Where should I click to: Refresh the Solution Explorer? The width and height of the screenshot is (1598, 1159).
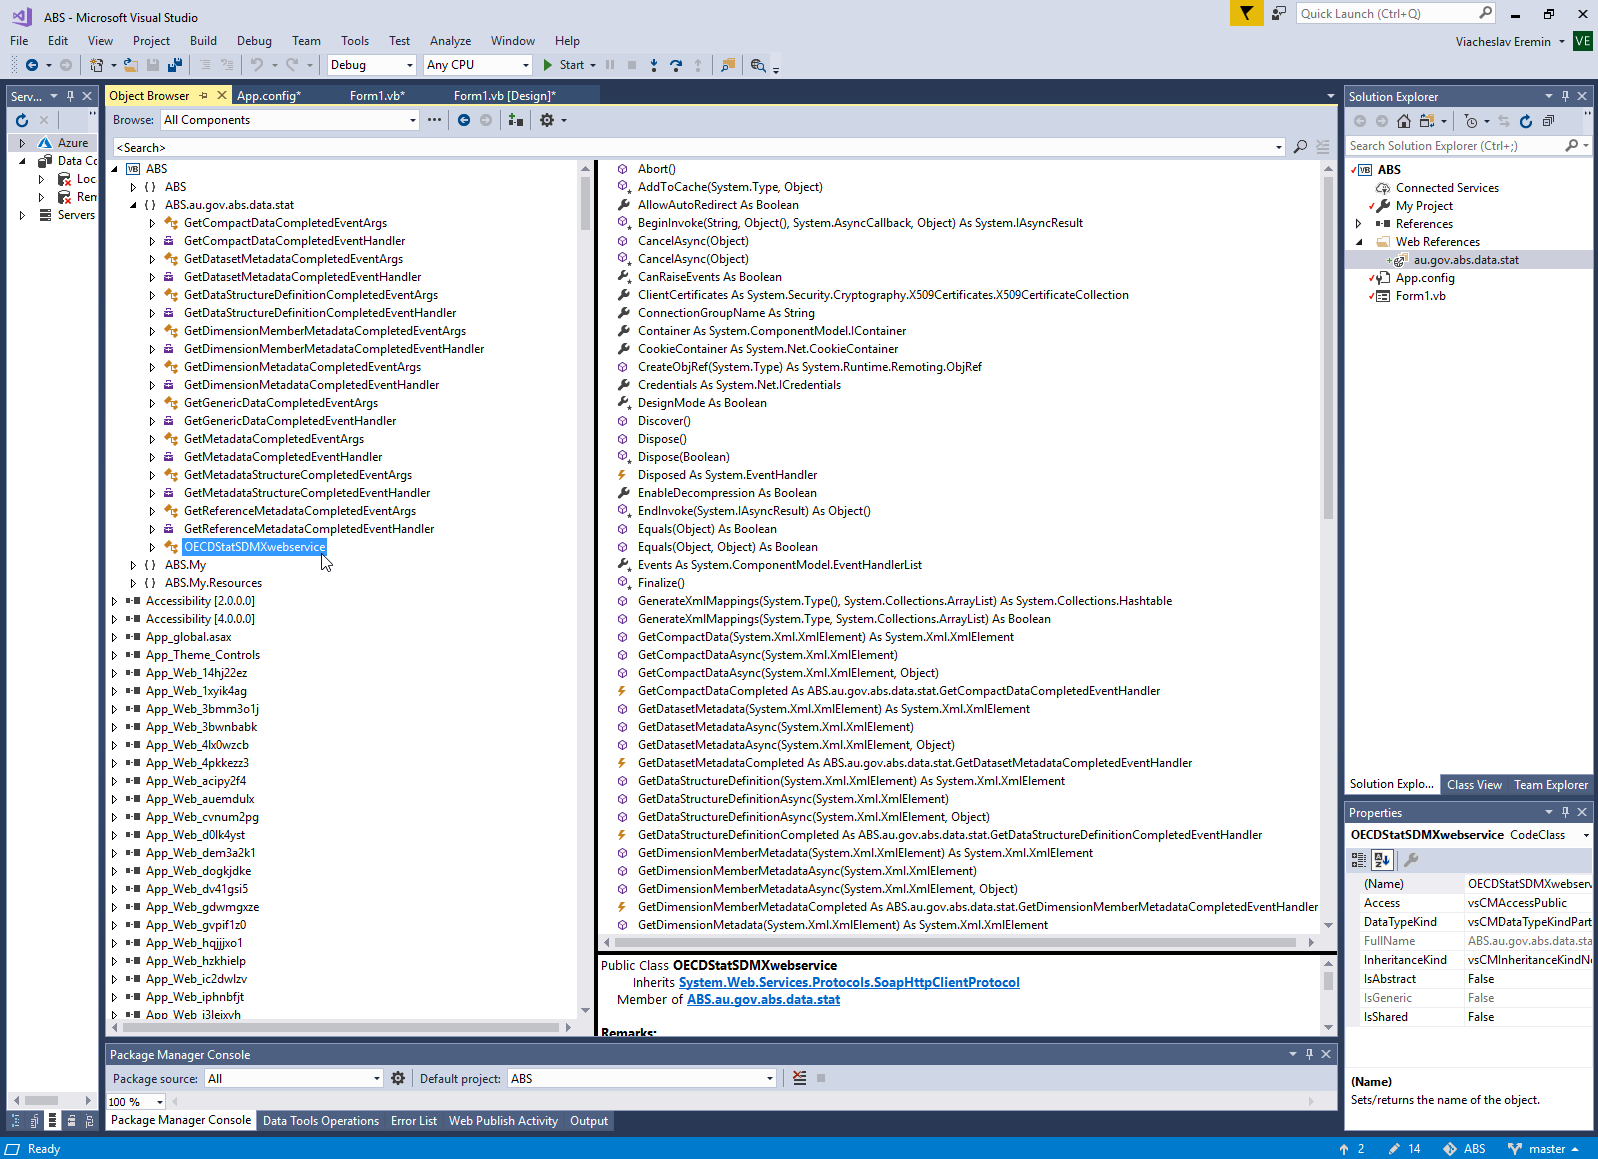[1526, 121]
